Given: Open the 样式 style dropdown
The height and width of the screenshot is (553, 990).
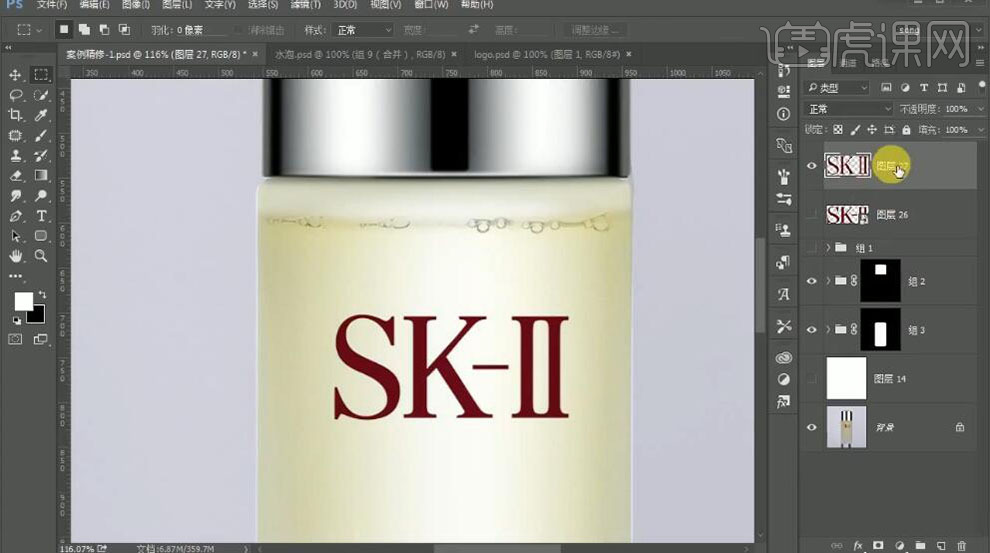Looking at the screenshot, I should pos(364,30).
